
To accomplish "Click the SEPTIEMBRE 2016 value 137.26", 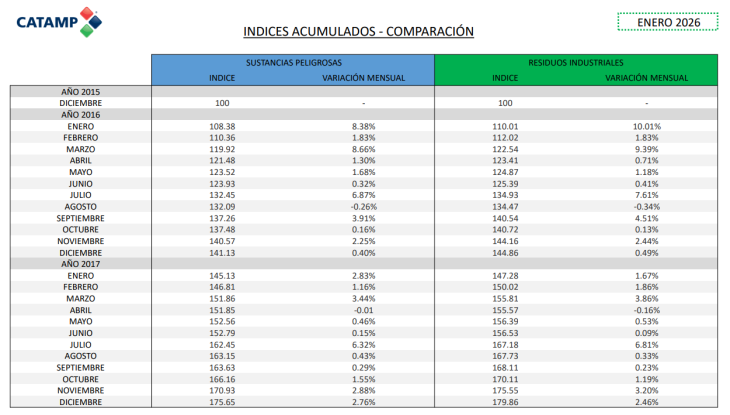I will click(x=222, y=217).
